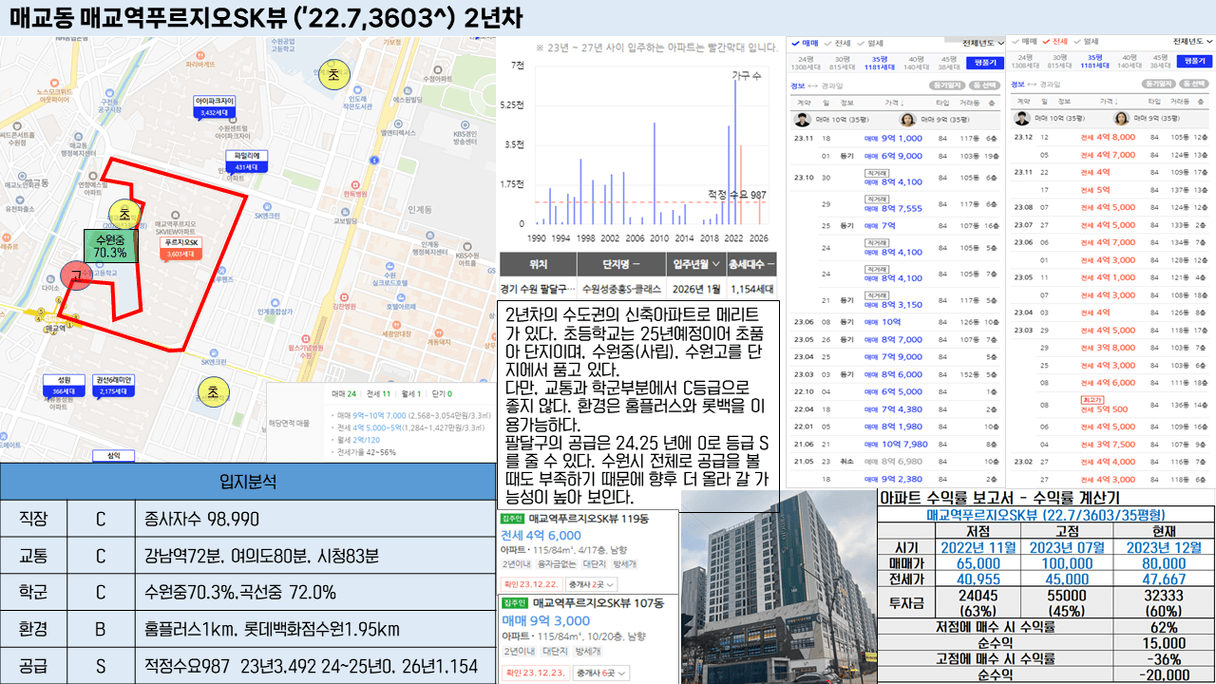Switch to 전세 11 tab in map summary

click(x=379, y=395)
